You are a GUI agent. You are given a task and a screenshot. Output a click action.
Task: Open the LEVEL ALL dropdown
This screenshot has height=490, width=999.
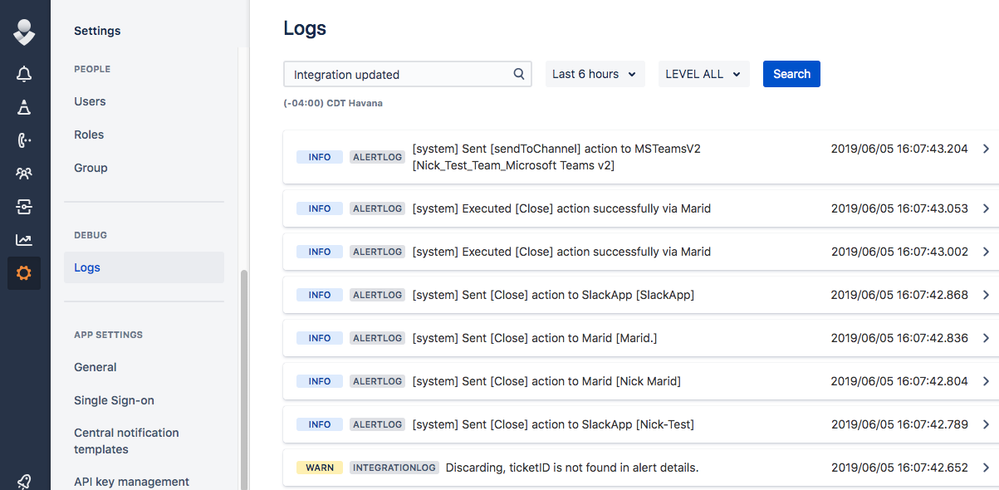(x=704, y=74)
